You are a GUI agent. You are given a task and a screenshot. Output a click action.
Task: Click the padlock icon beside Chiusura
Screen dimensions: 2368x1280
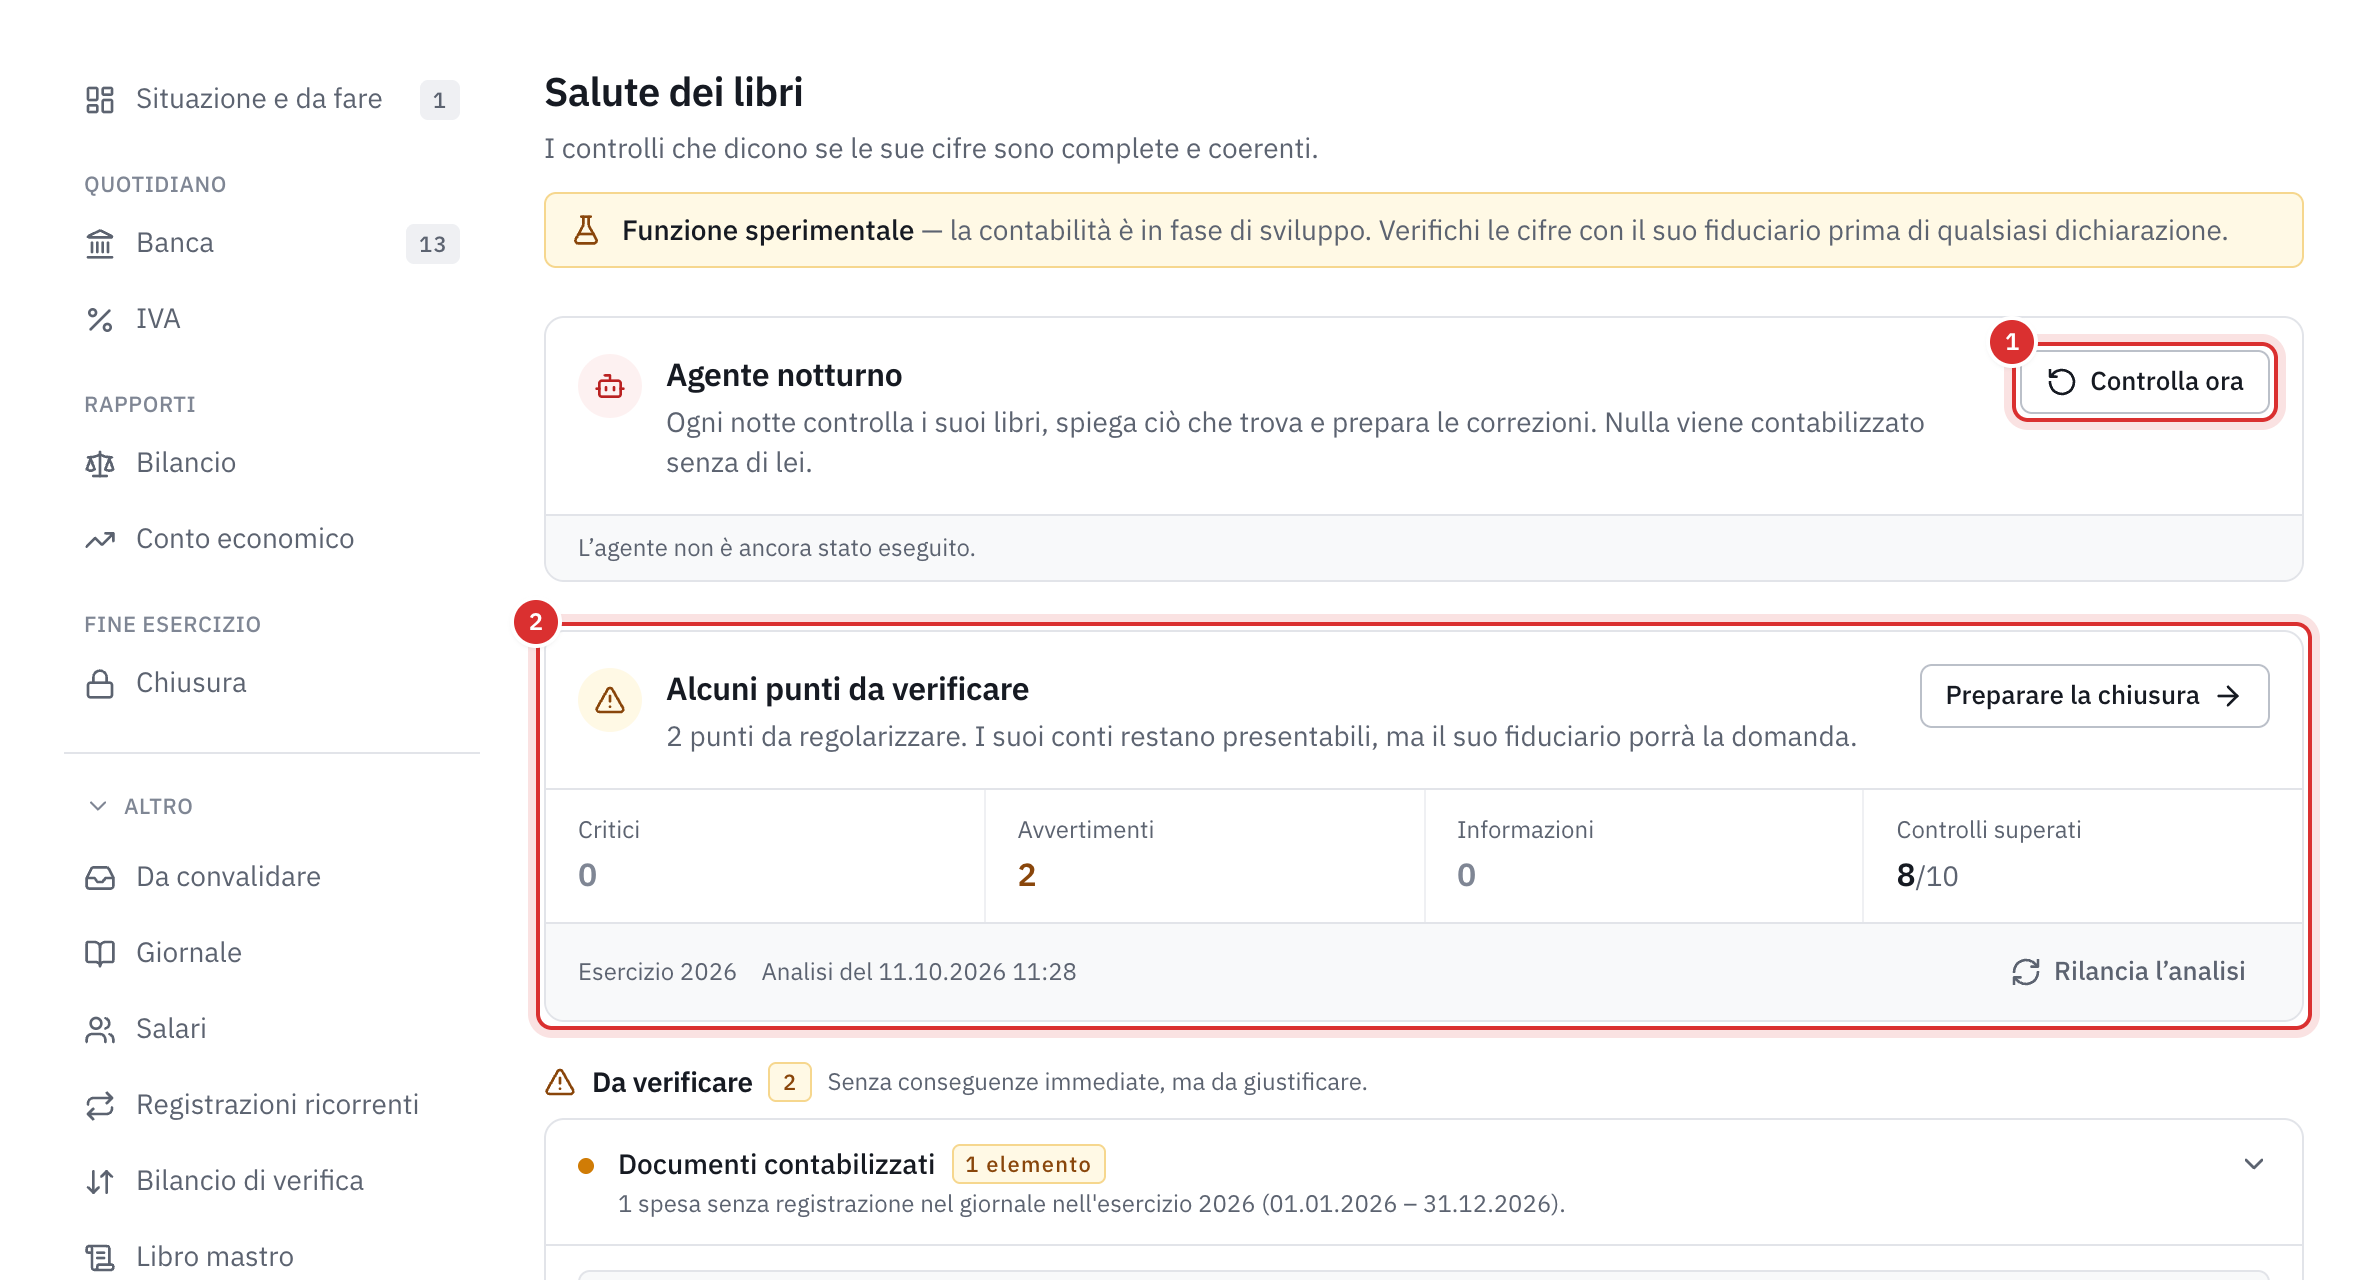[100, 683]
